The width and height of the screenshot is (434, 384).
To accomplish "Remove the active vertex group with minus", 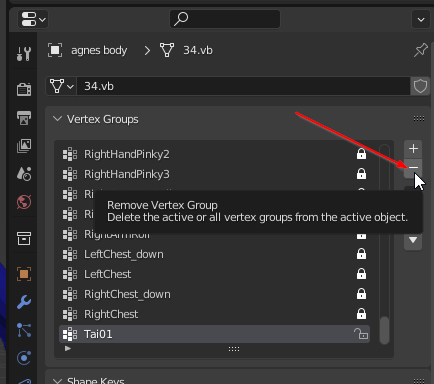I will [413, 168].
